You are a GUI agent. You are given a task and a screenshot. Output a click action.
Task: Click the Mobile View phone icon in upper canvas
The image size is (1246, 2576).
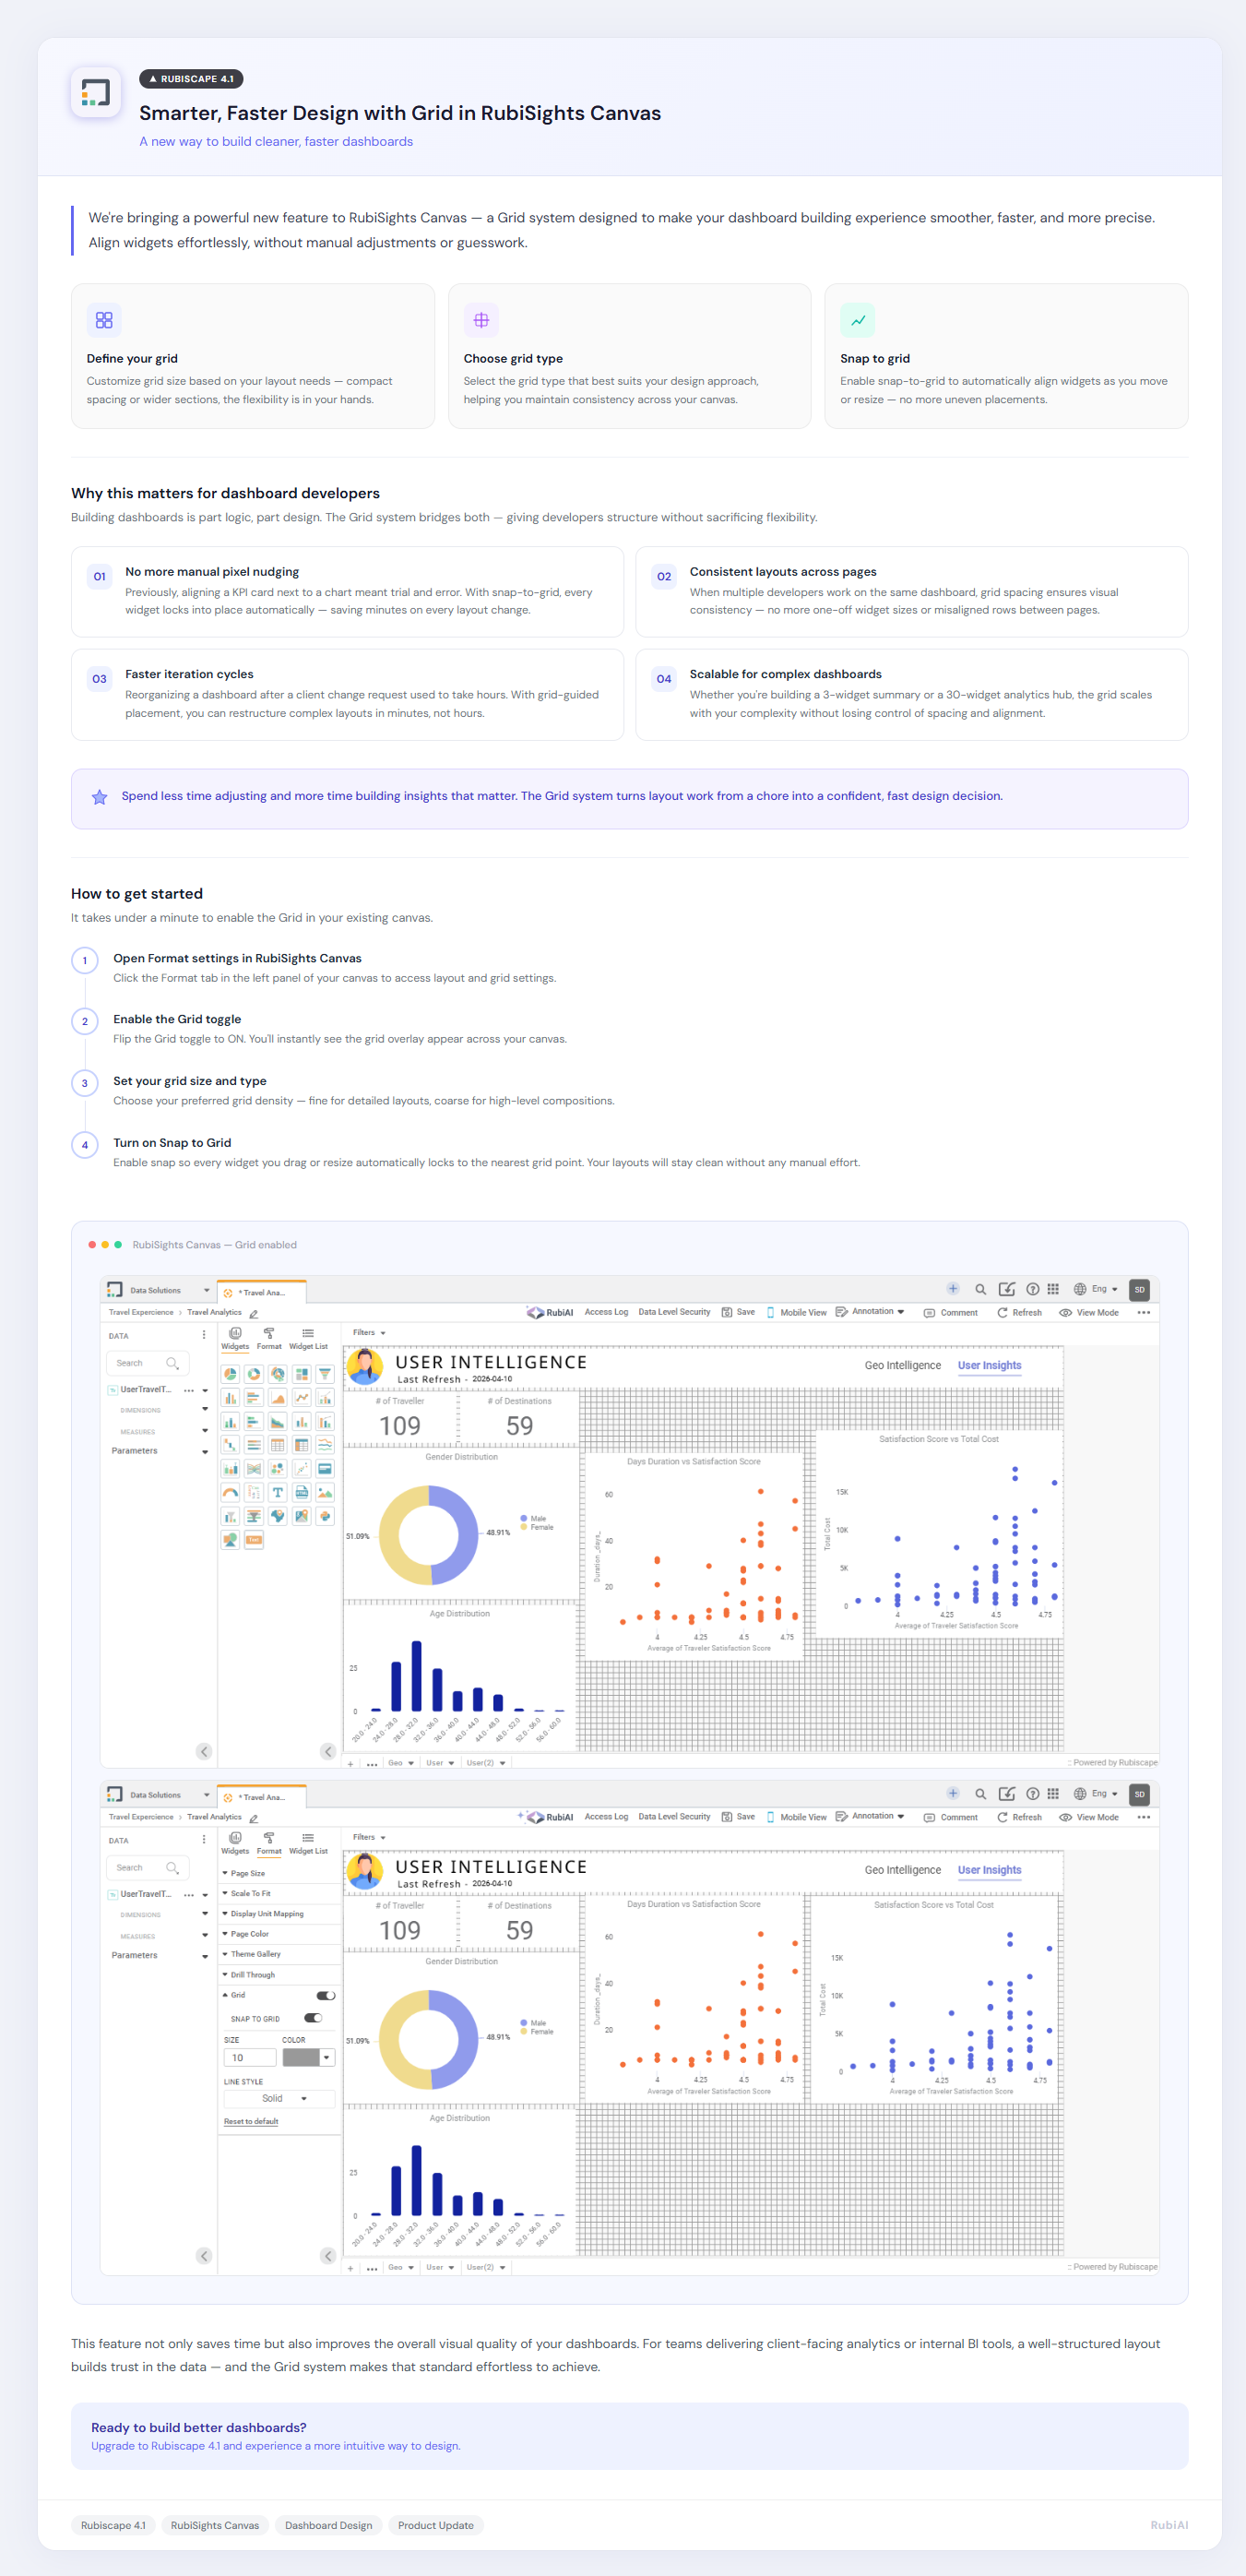[x=770, y=1312]
